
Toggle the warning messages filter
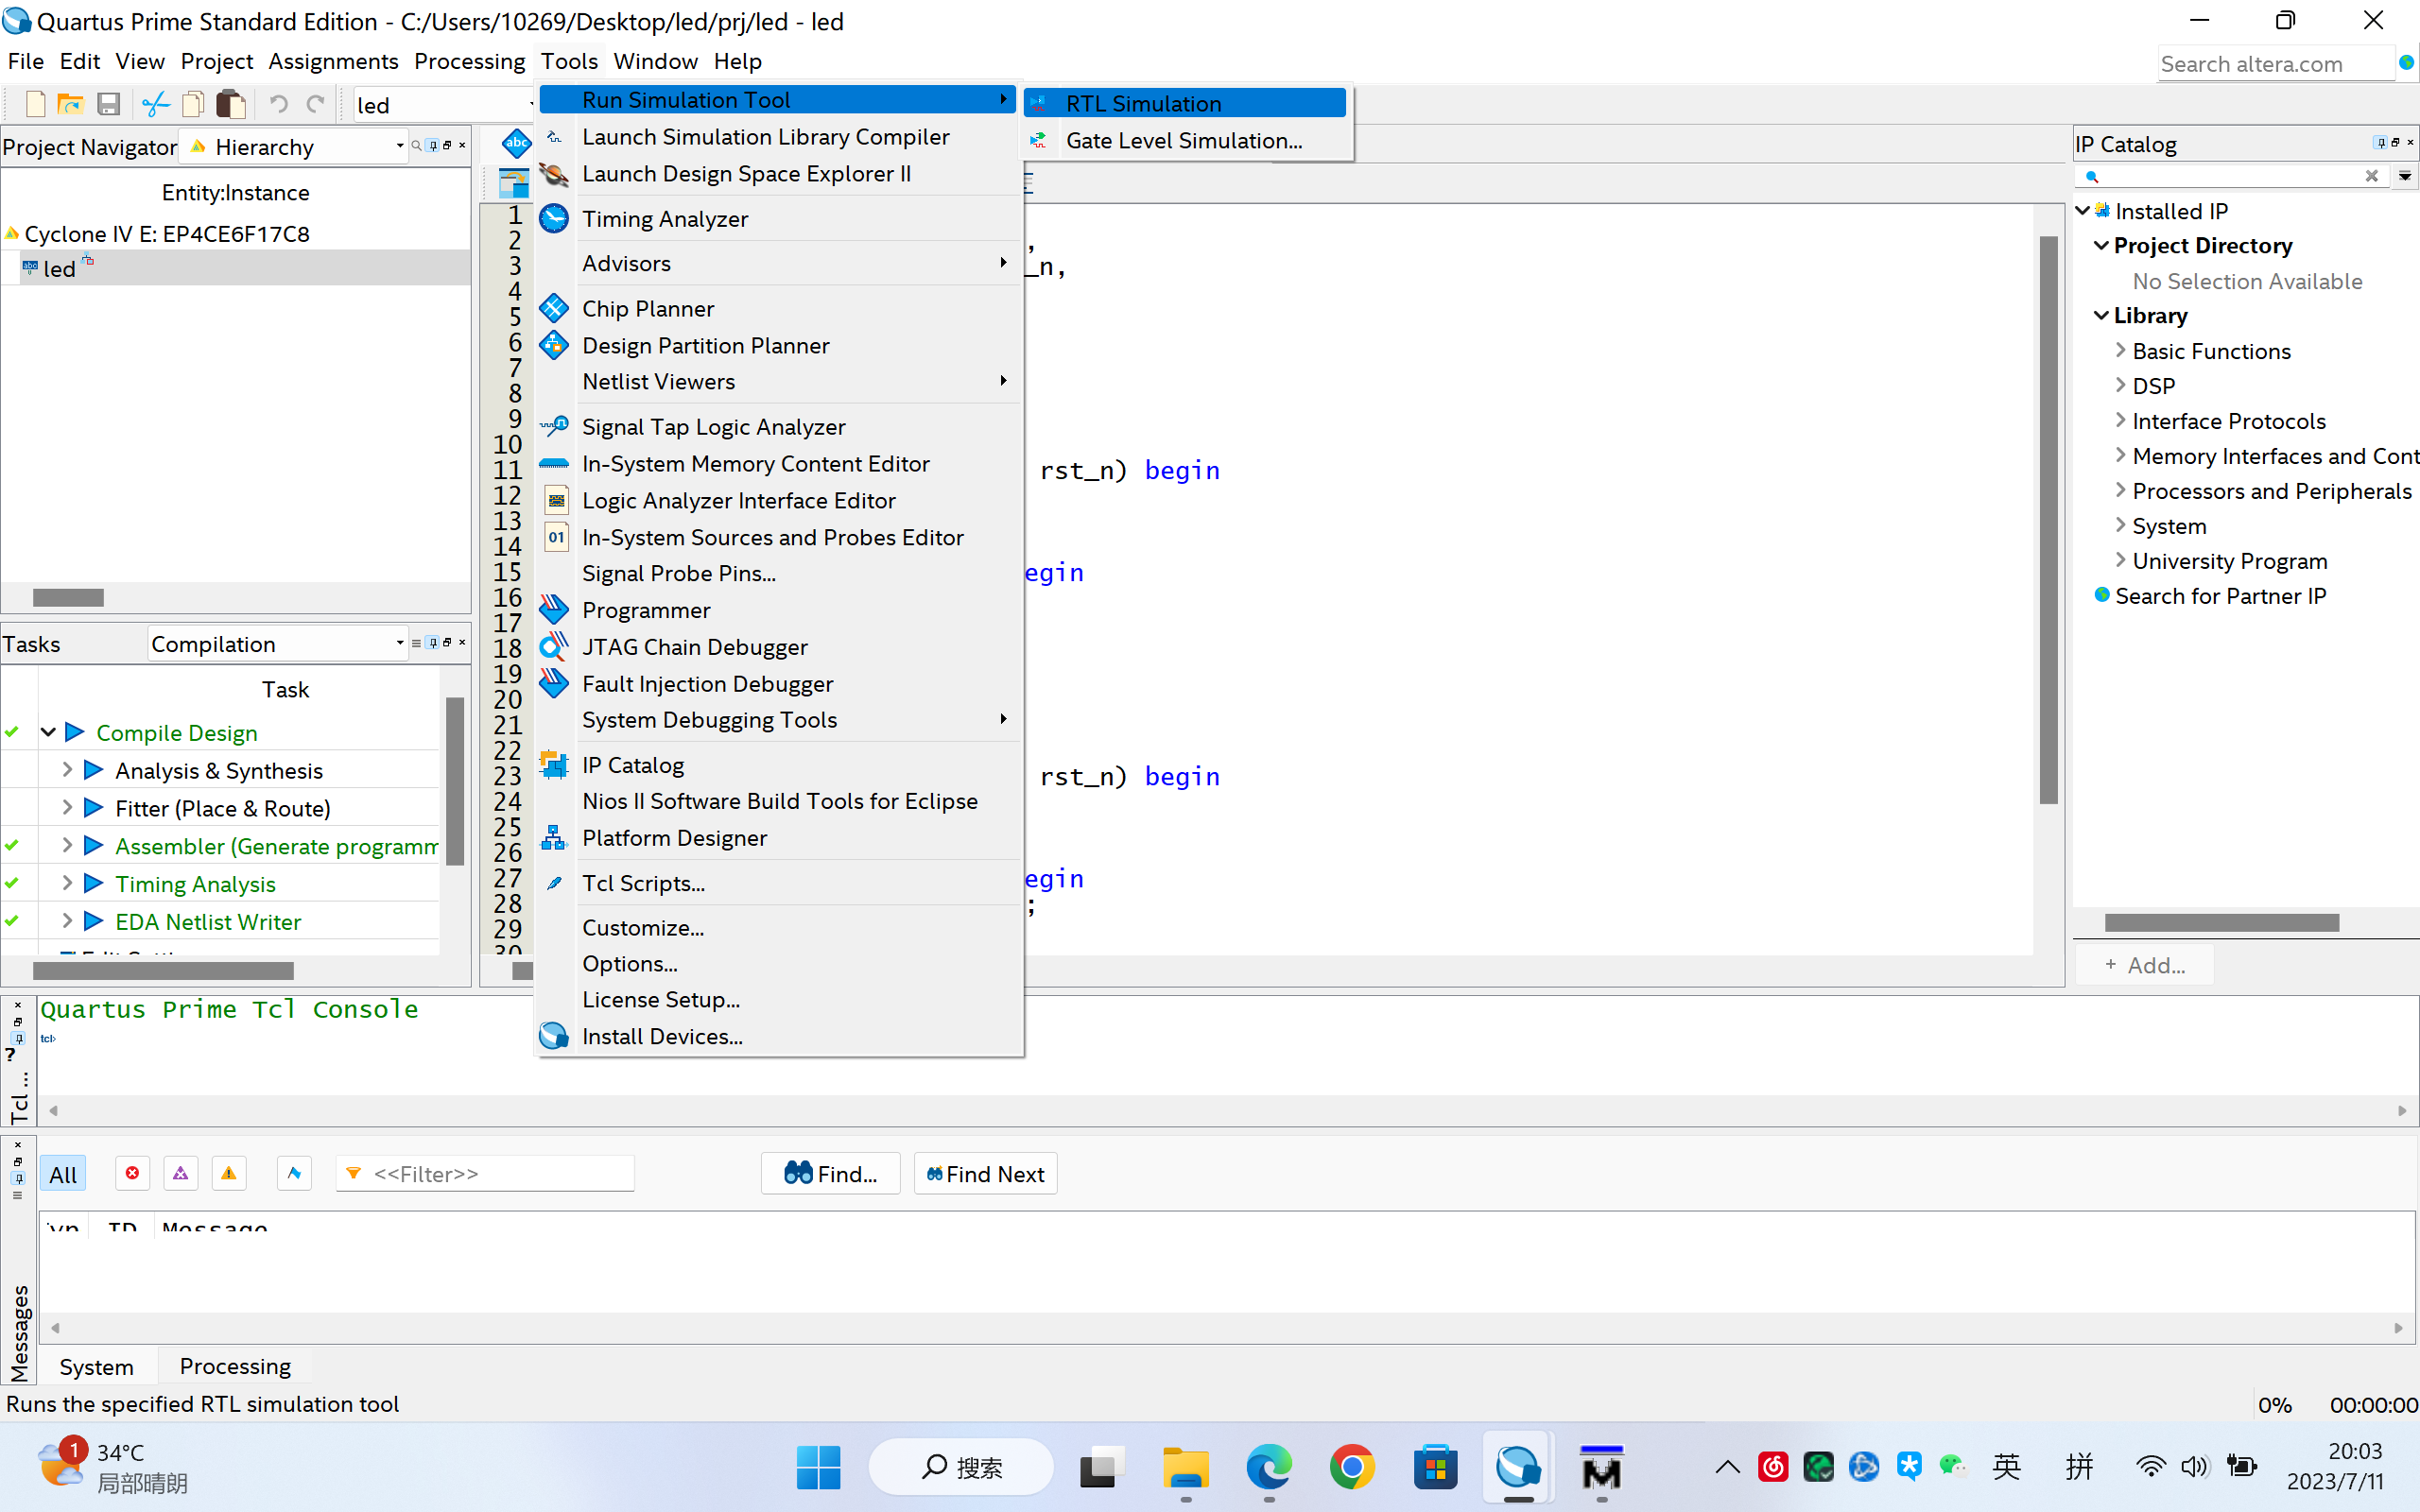coord(229,1173)
